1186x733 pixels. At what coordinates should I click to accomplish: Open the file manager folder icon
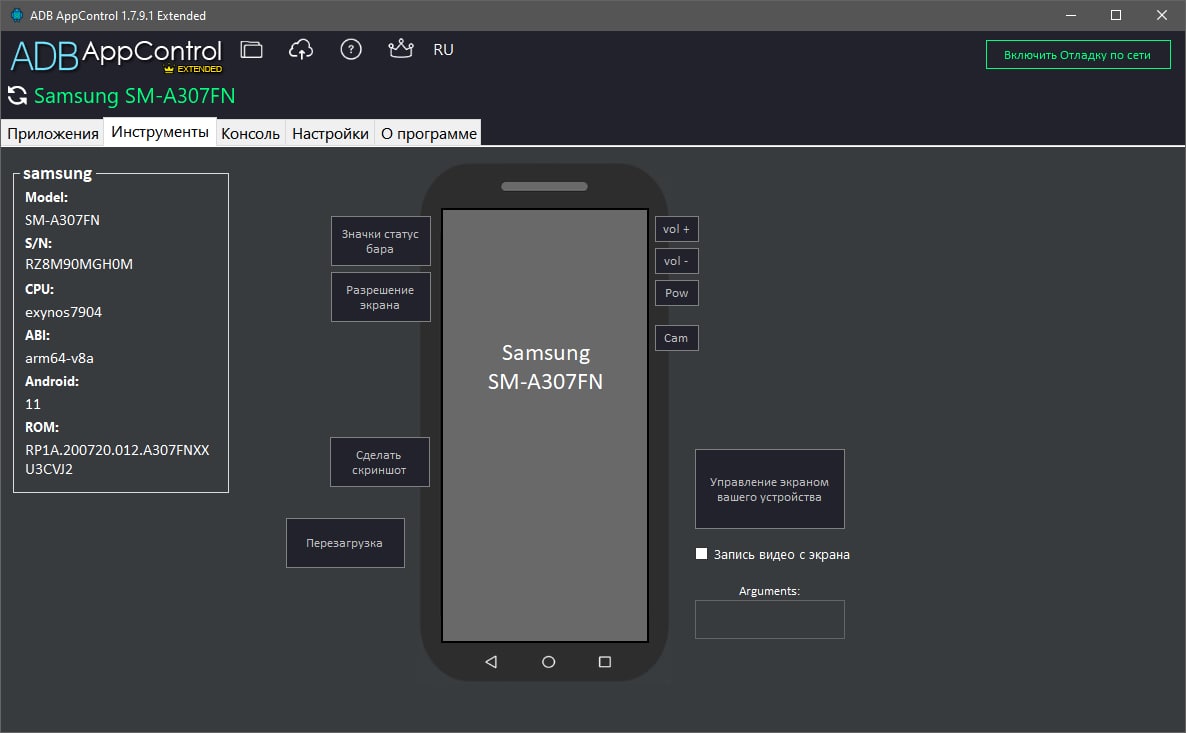[x=251, y=50]
